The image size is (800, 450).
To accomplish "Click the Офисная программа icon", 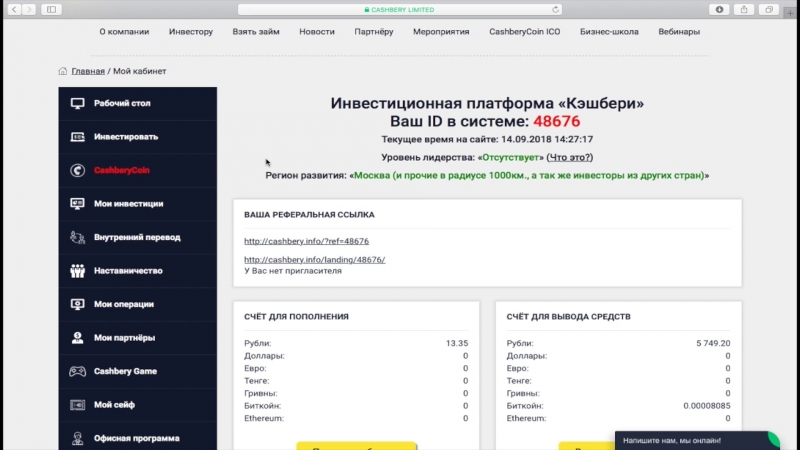I will (78, 438).
